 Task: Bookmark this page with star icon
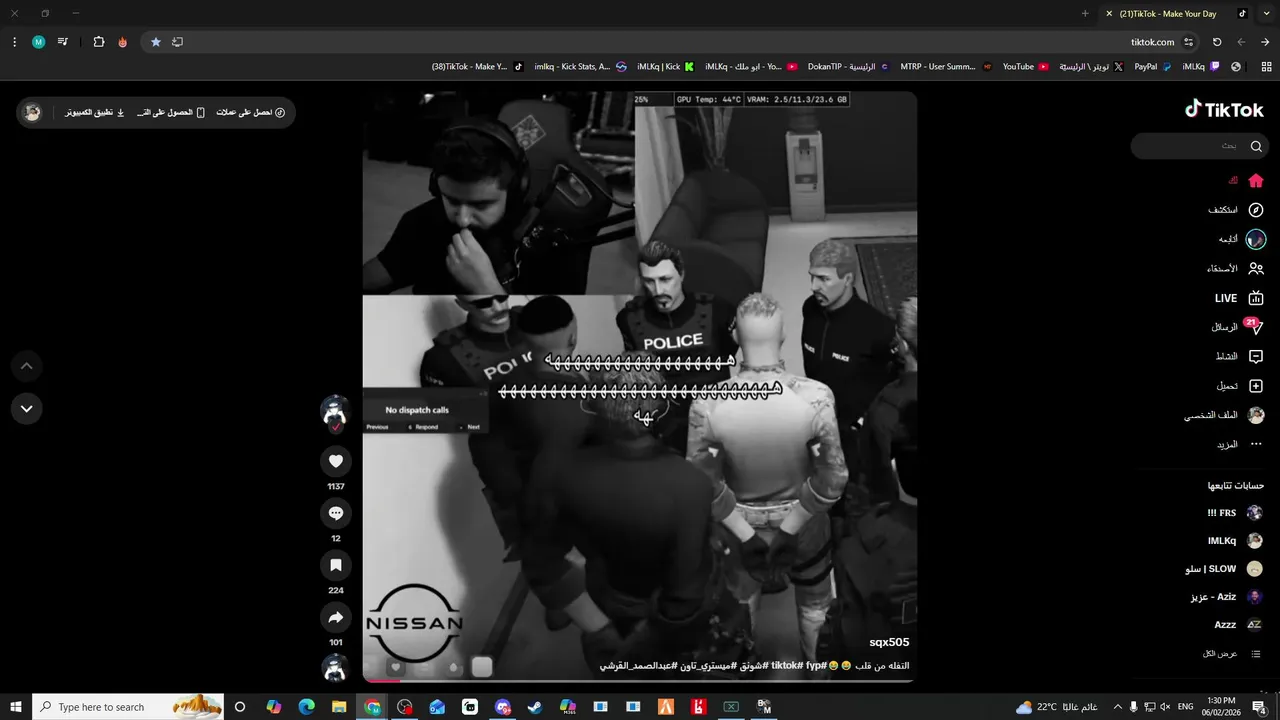(x=155, y=42)
